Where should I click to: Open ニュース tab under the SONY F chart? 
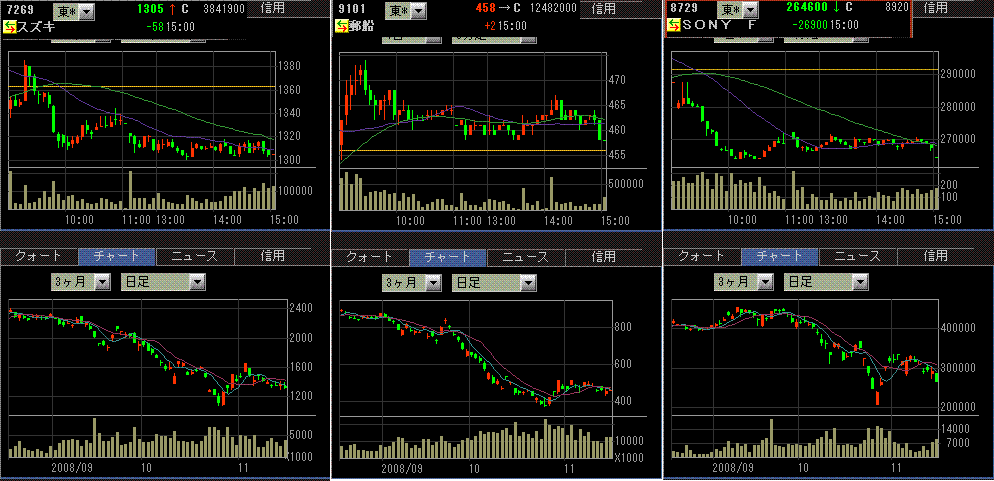coord(858,256)
